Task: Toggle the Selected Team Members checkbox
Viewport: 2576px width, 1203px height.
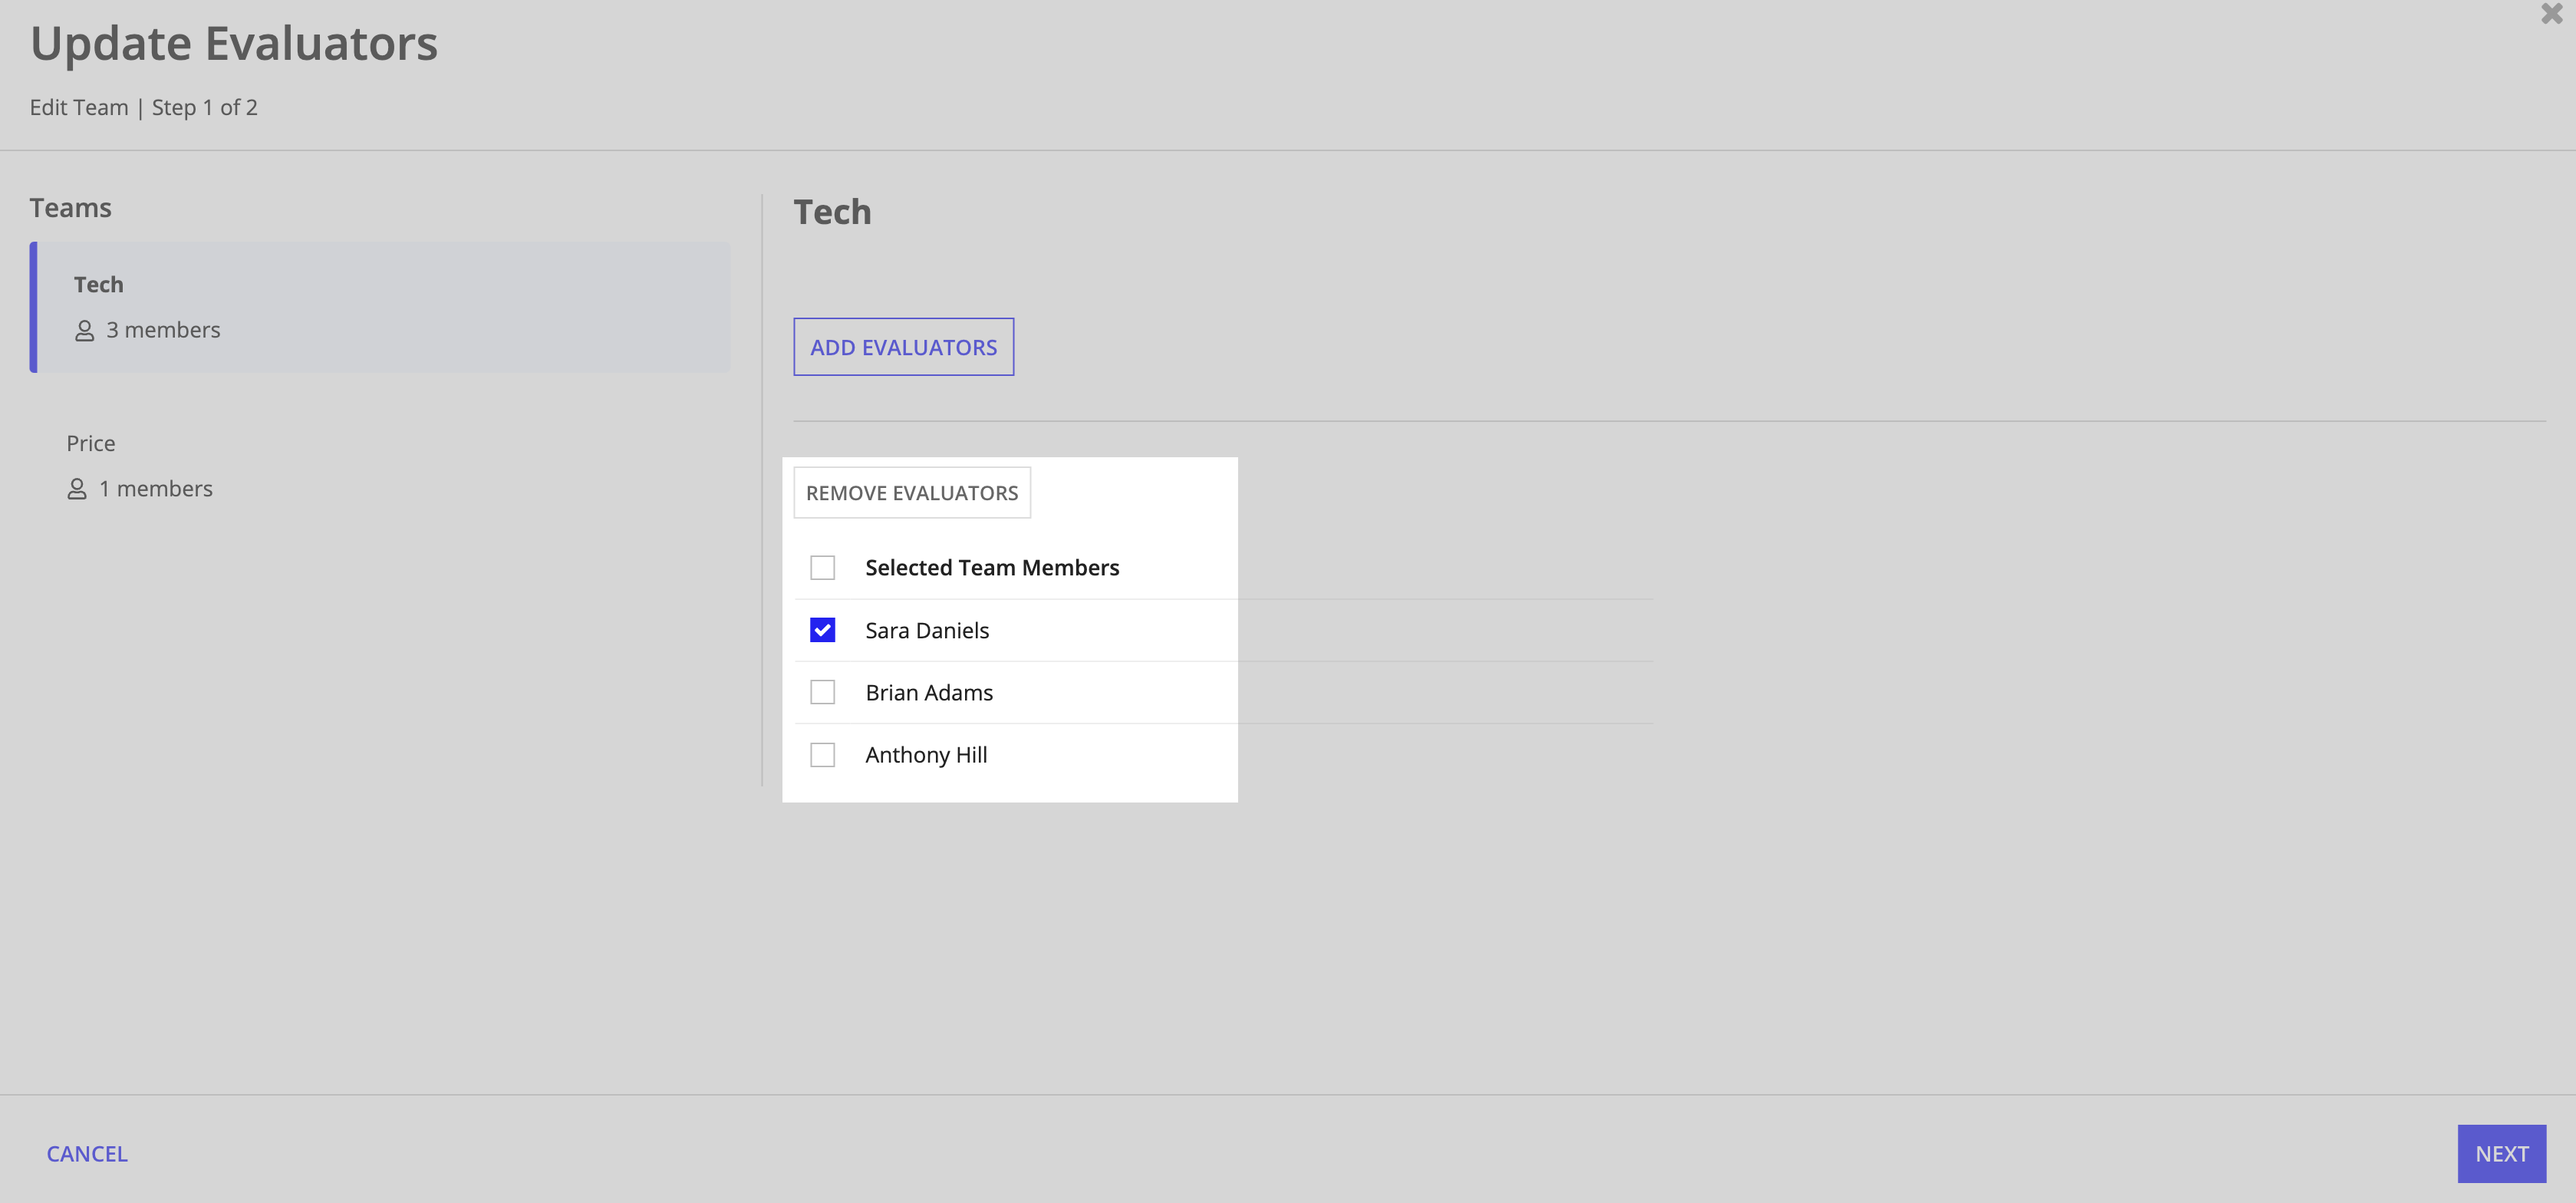Action: (822, 568)
